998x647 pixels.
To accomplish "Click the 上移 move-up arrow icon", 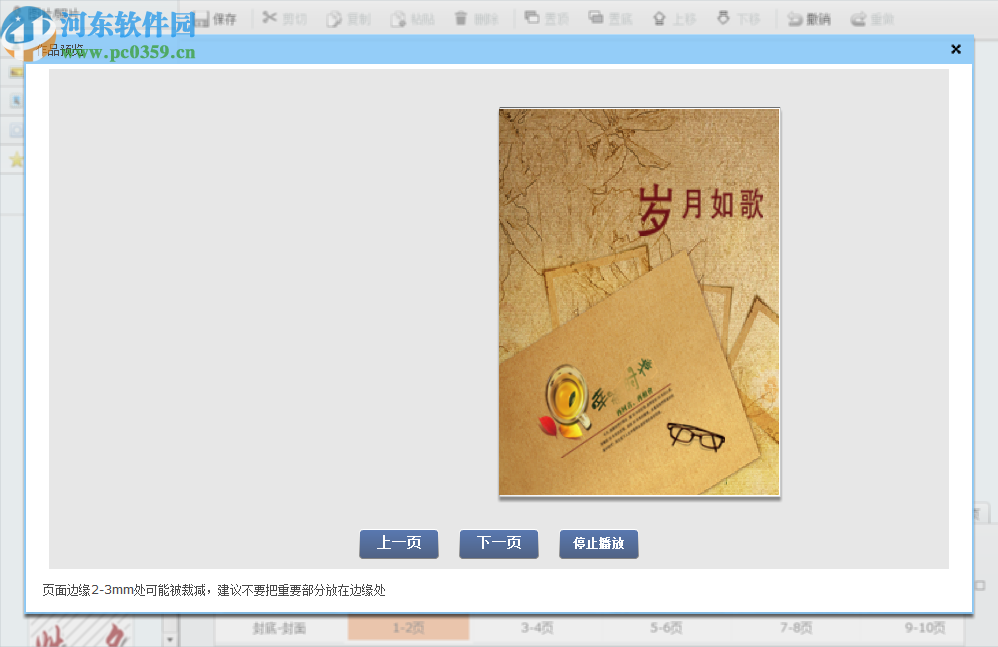I will (x=662, y=18).
